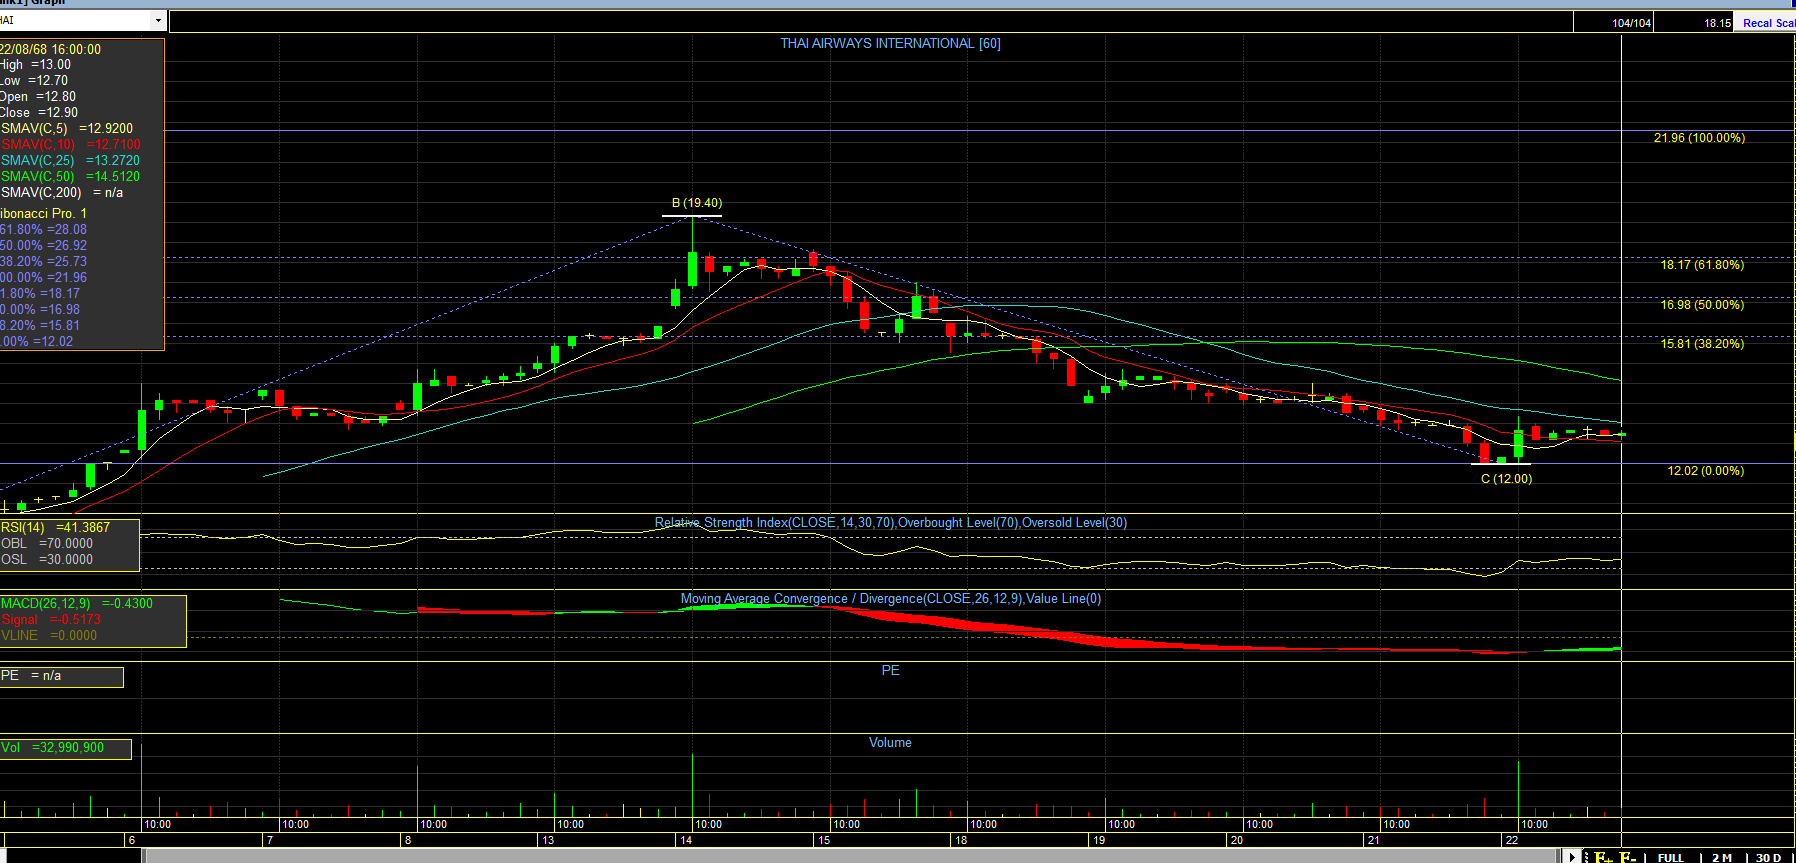Click the horizontal scrollbar right arrow
The width and height of the screenshot is (1796, 863).
pyautogui.click(x=1572, y=857)
